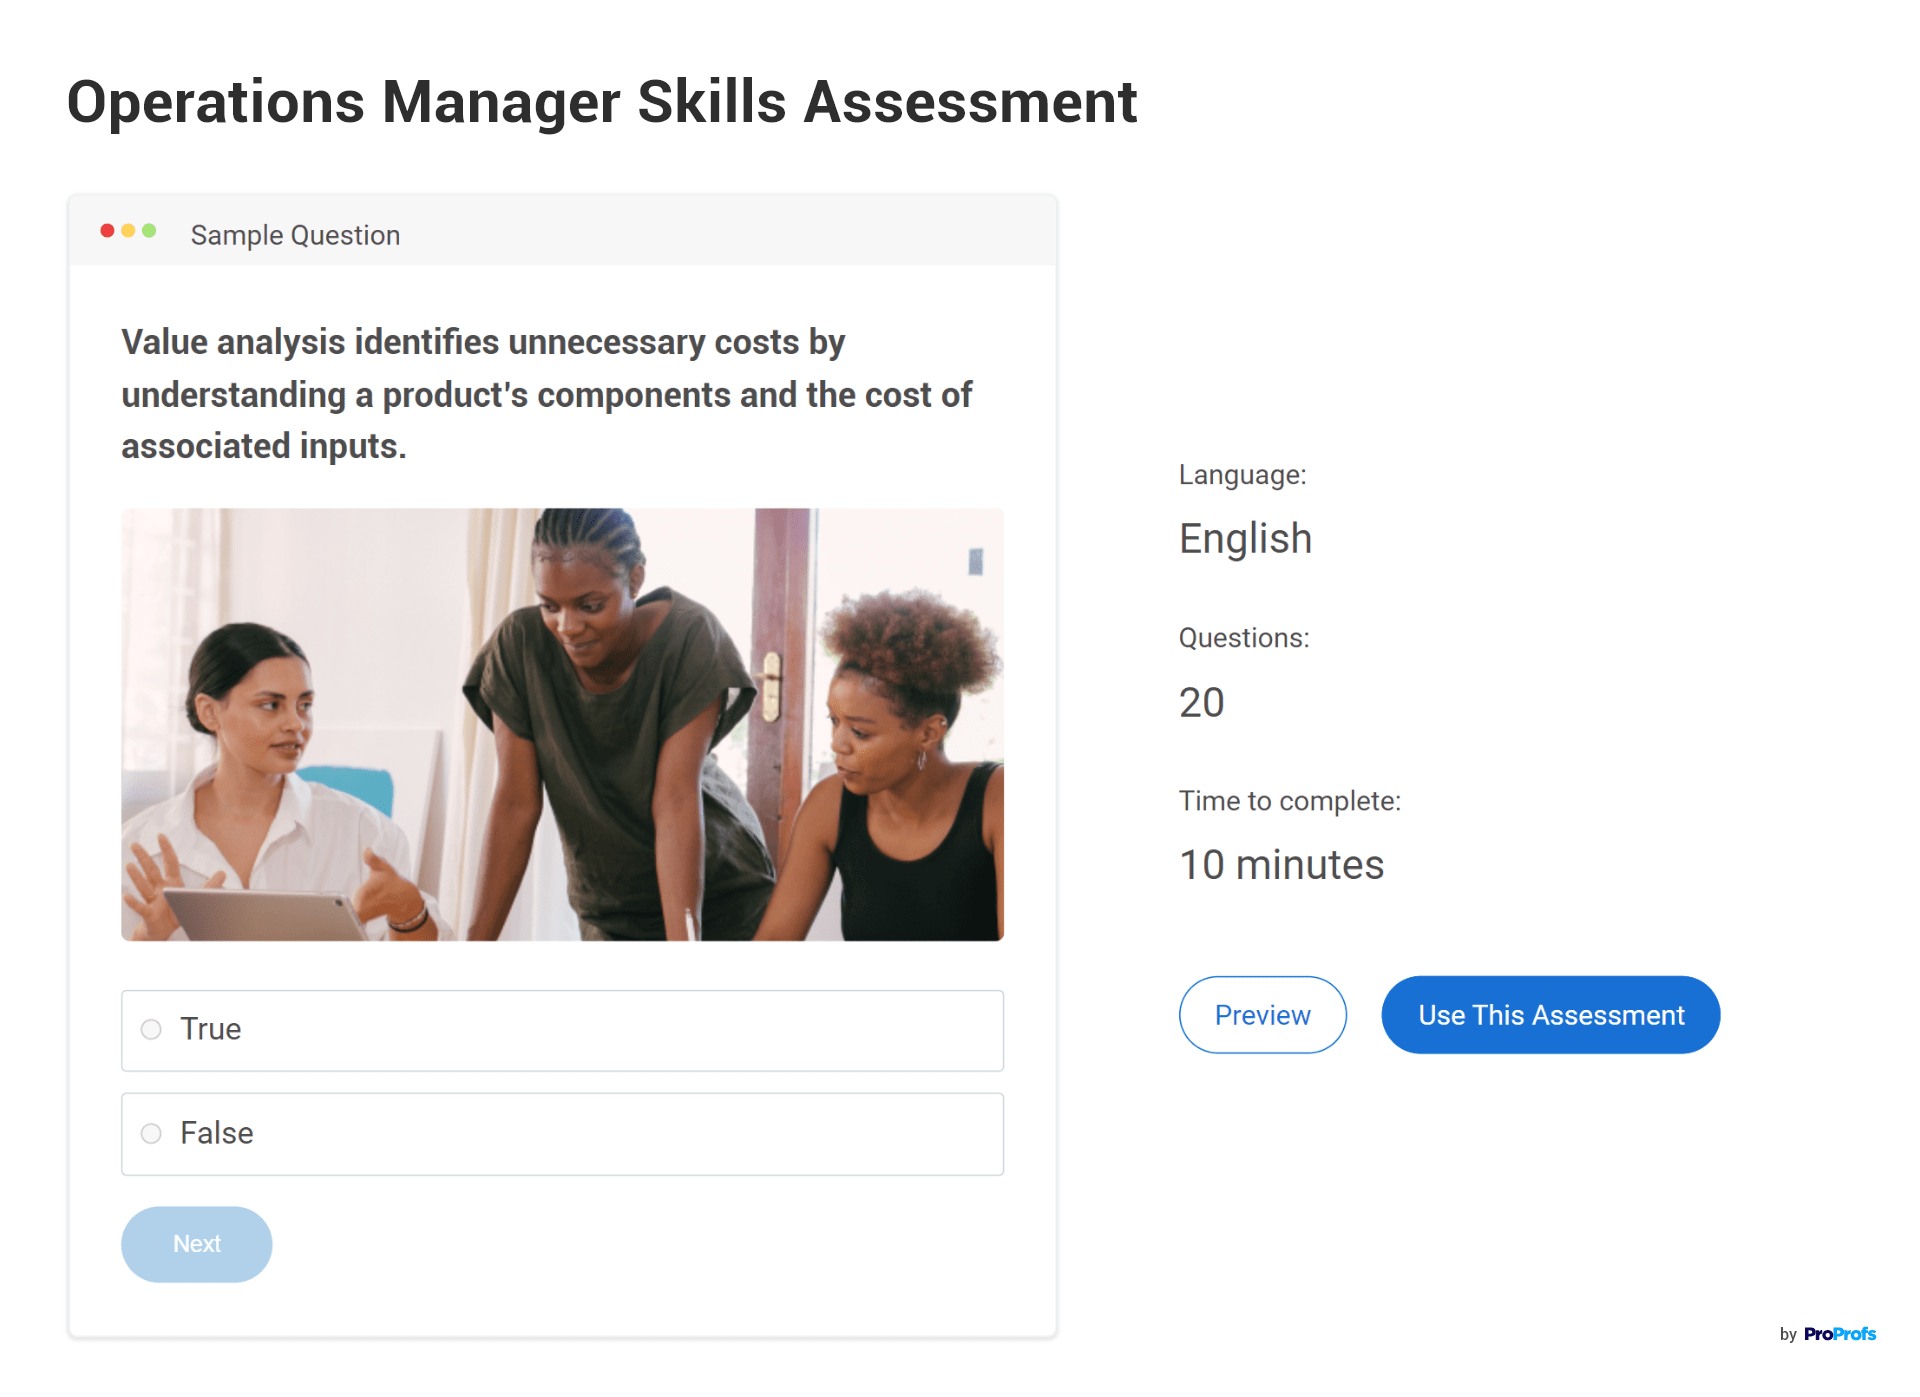
Task: Click the Questions: label
Action: (1243, 638)
